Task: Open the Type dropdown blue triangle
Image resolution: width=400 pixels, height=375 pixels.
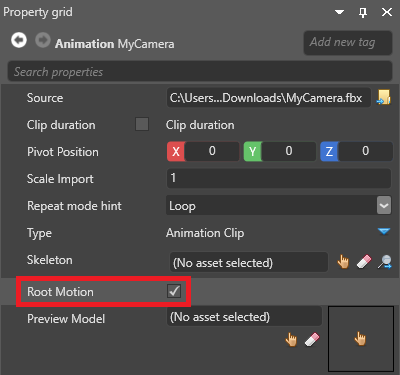Action: pos(384,231)
